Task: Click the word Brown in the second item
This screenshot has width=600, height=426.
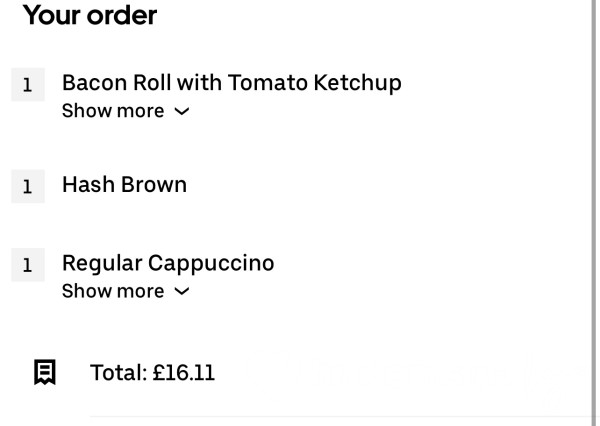Action: (154, 184)
